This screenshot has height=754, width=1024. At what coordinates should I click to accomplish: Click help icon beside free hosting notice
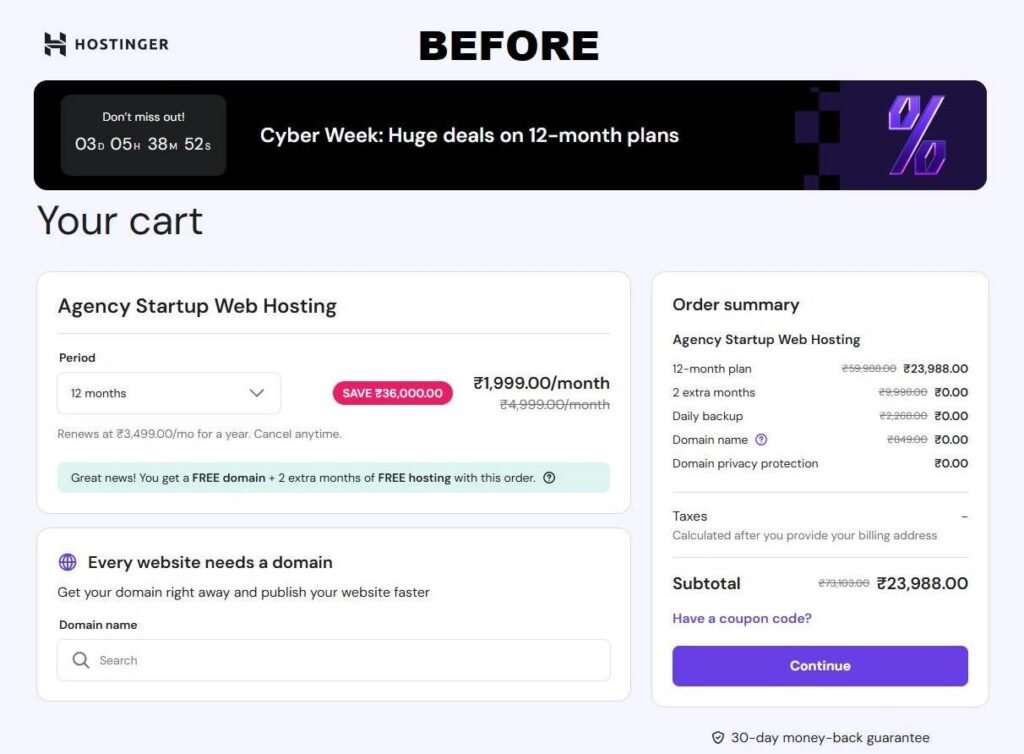tap(549, 478)
